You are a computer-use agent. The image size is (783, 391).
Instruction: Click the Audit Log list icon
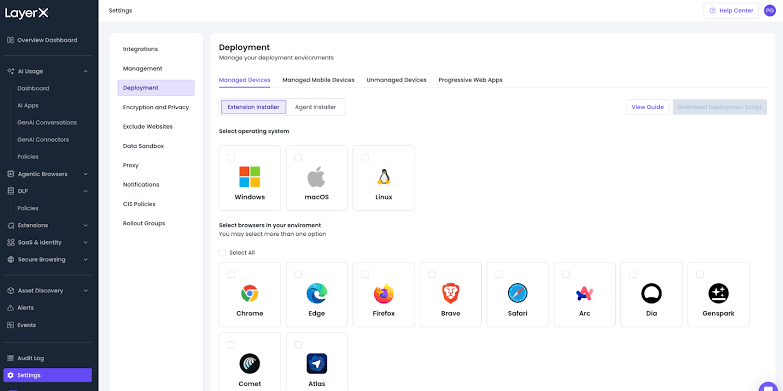pos(10,358)
